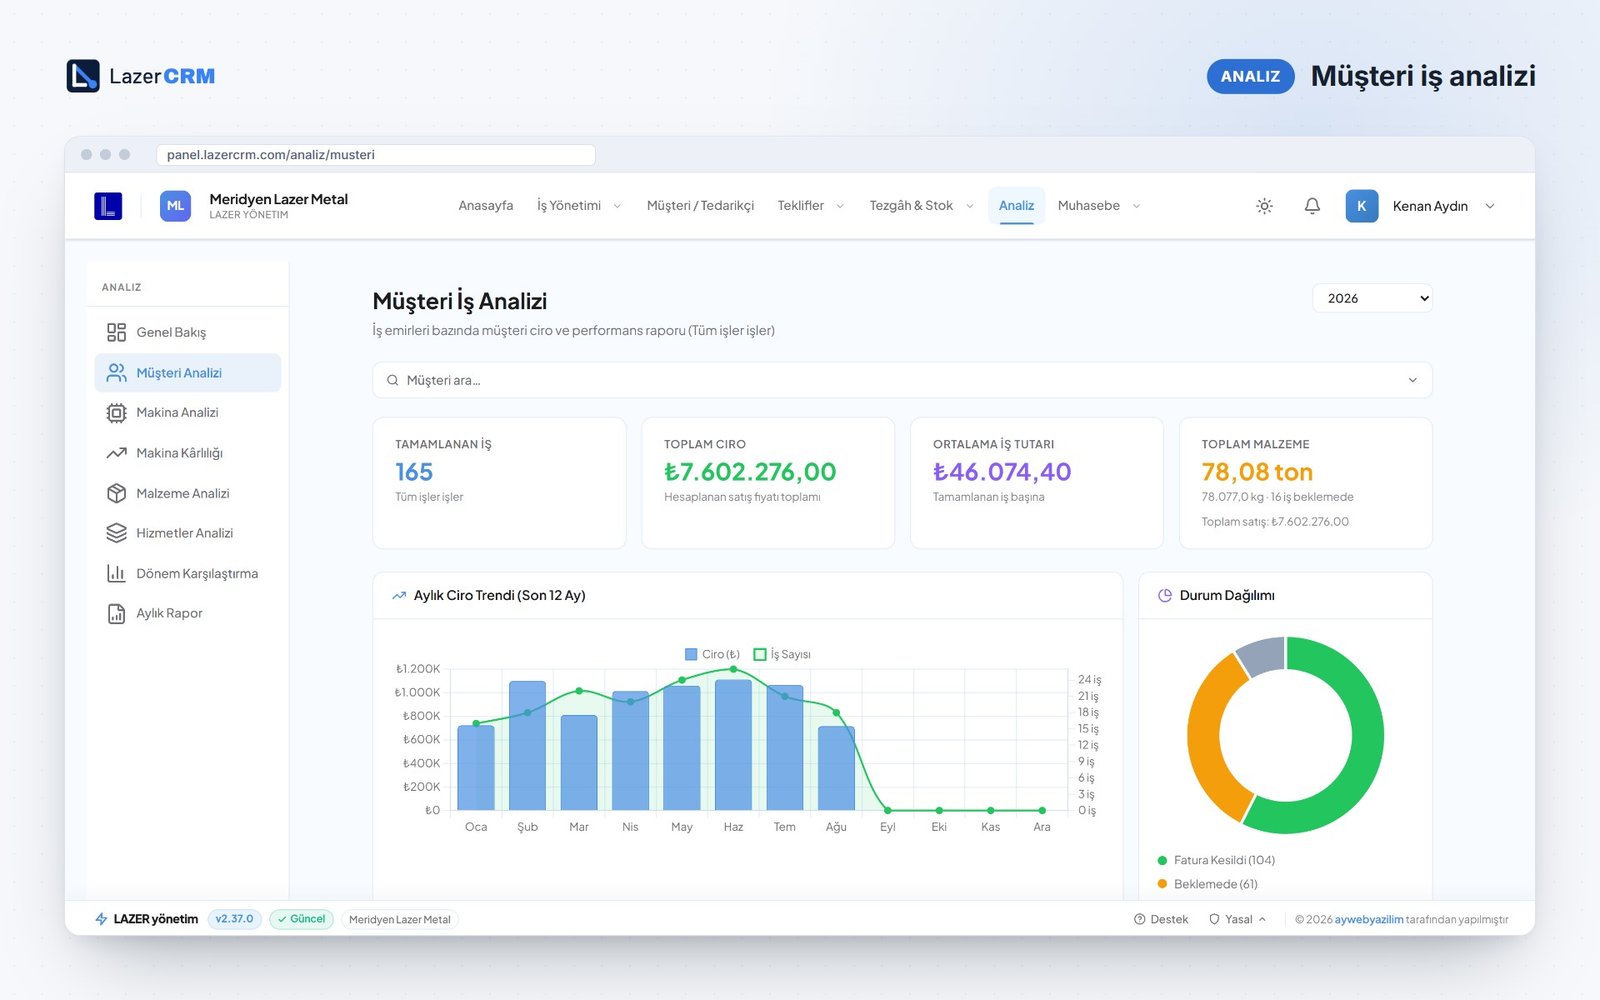Click the Genel Bakış grid icon
1600x1000 pixels.
(116, 332)
